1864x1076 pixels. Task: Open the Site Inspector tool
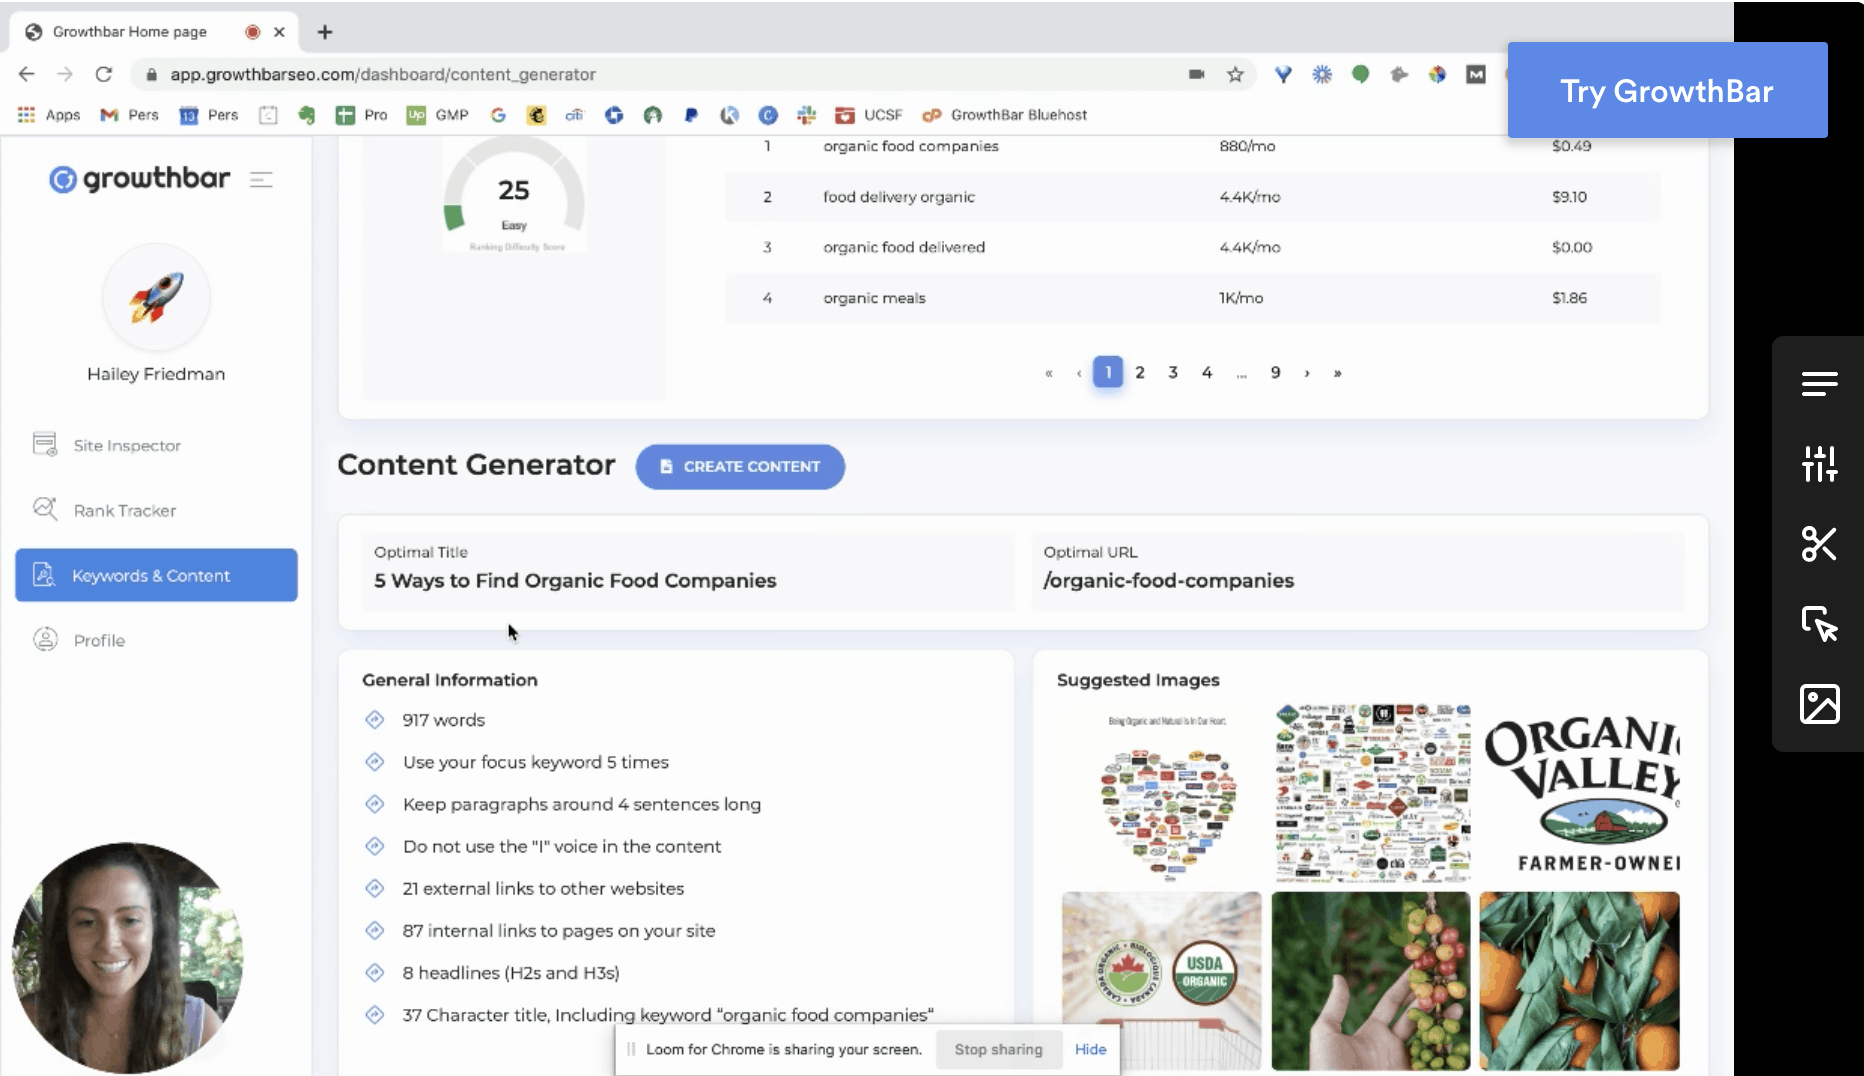tap(125, 444)
